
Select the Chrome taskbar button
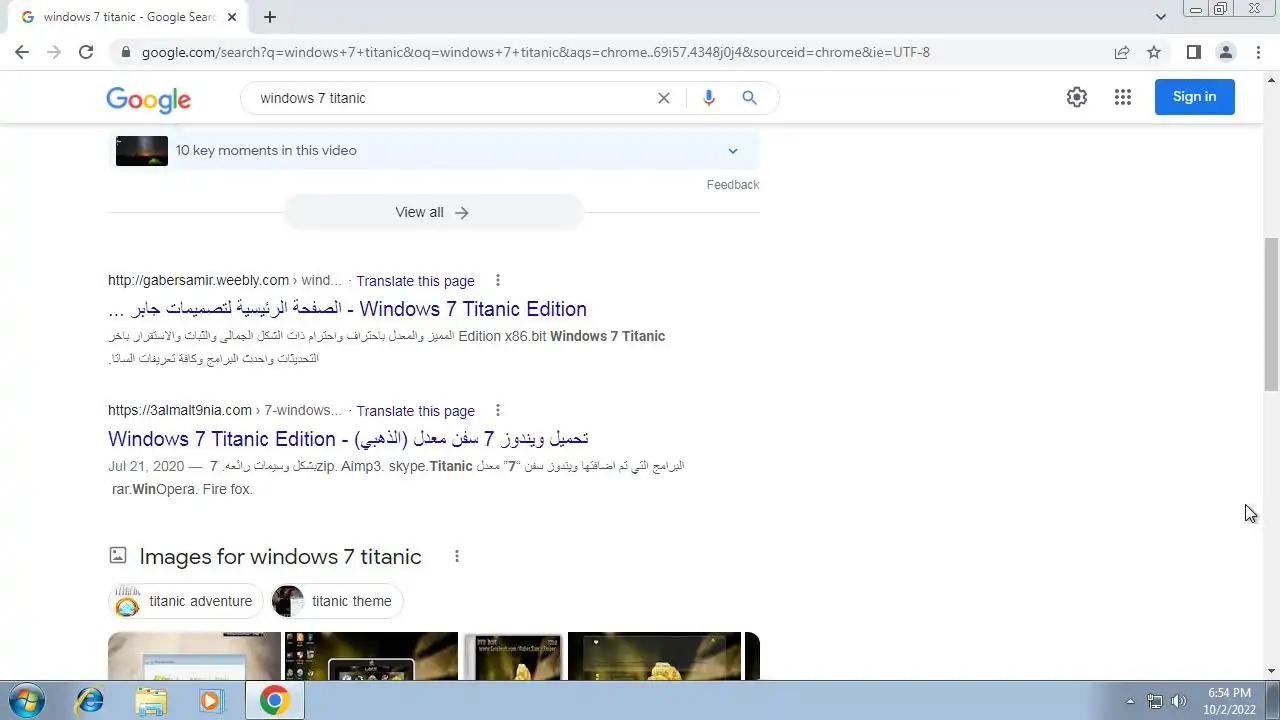(x=274, y=701)
